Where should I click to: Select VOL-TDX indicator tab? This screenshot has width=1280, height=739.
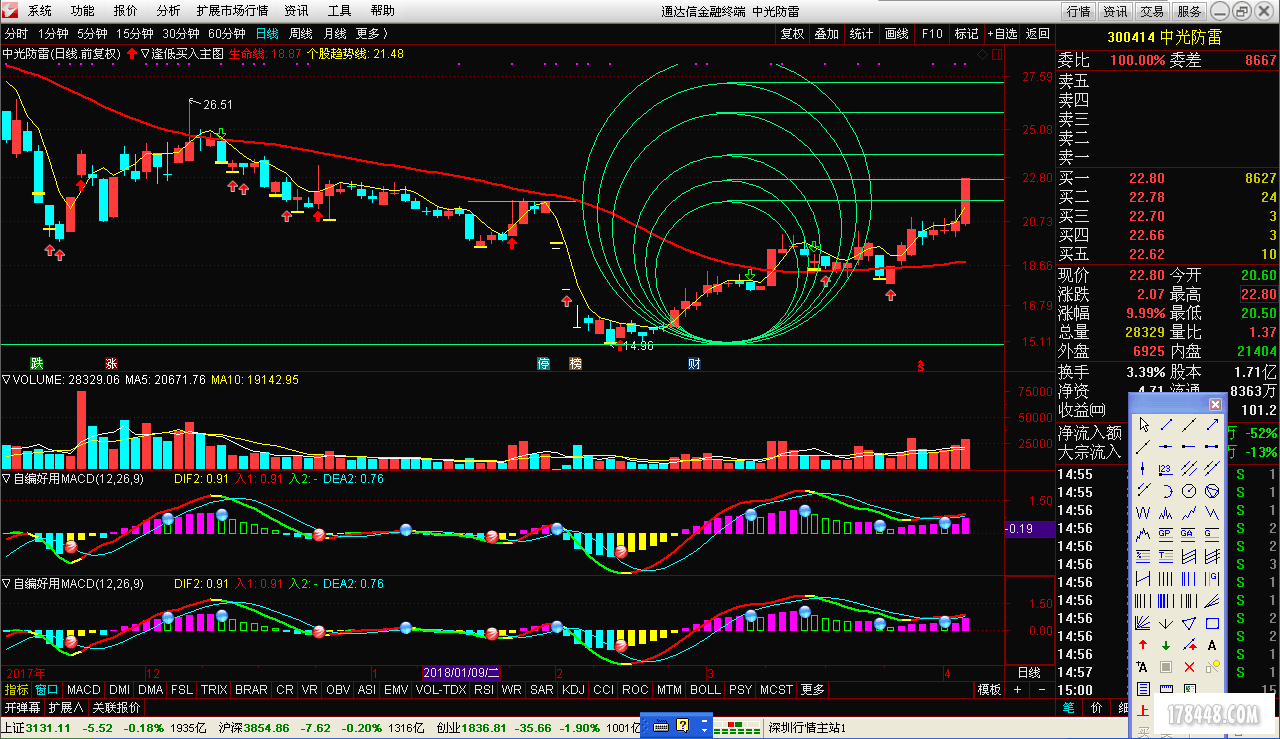[x=441, y=690]
